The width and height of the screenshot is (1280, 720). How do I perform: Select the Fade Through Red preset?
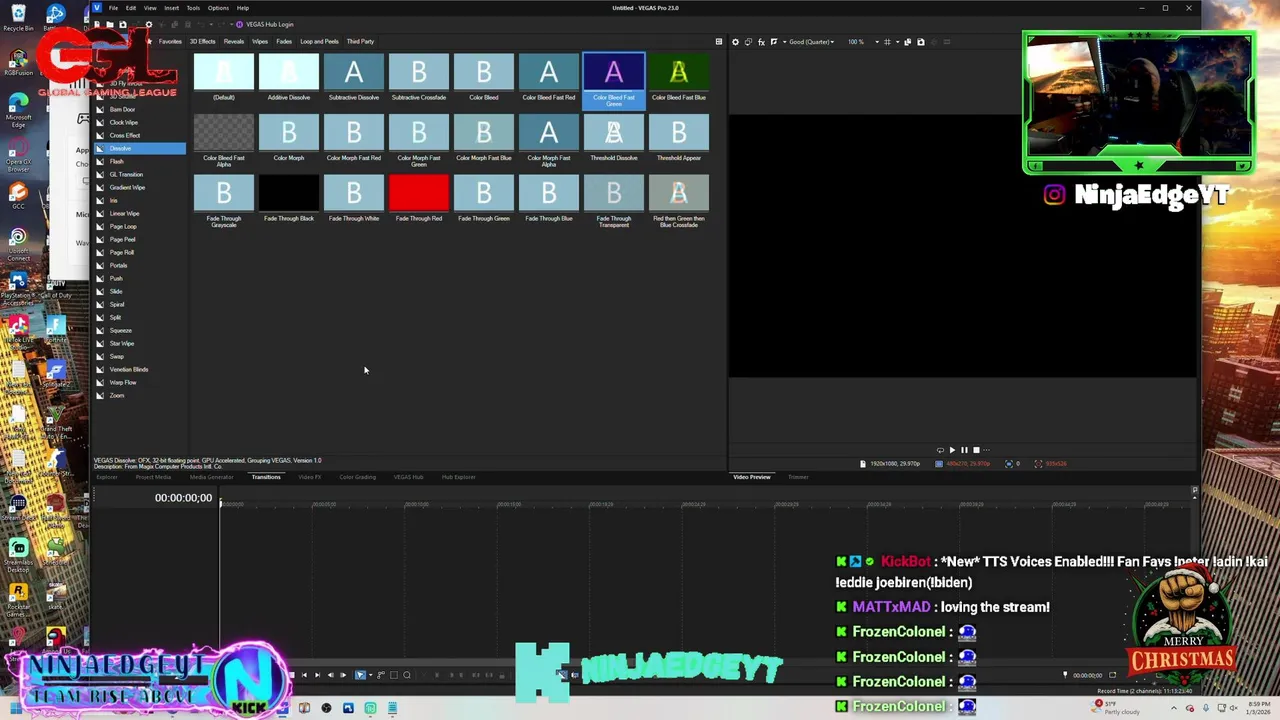[x=419, y=193]
